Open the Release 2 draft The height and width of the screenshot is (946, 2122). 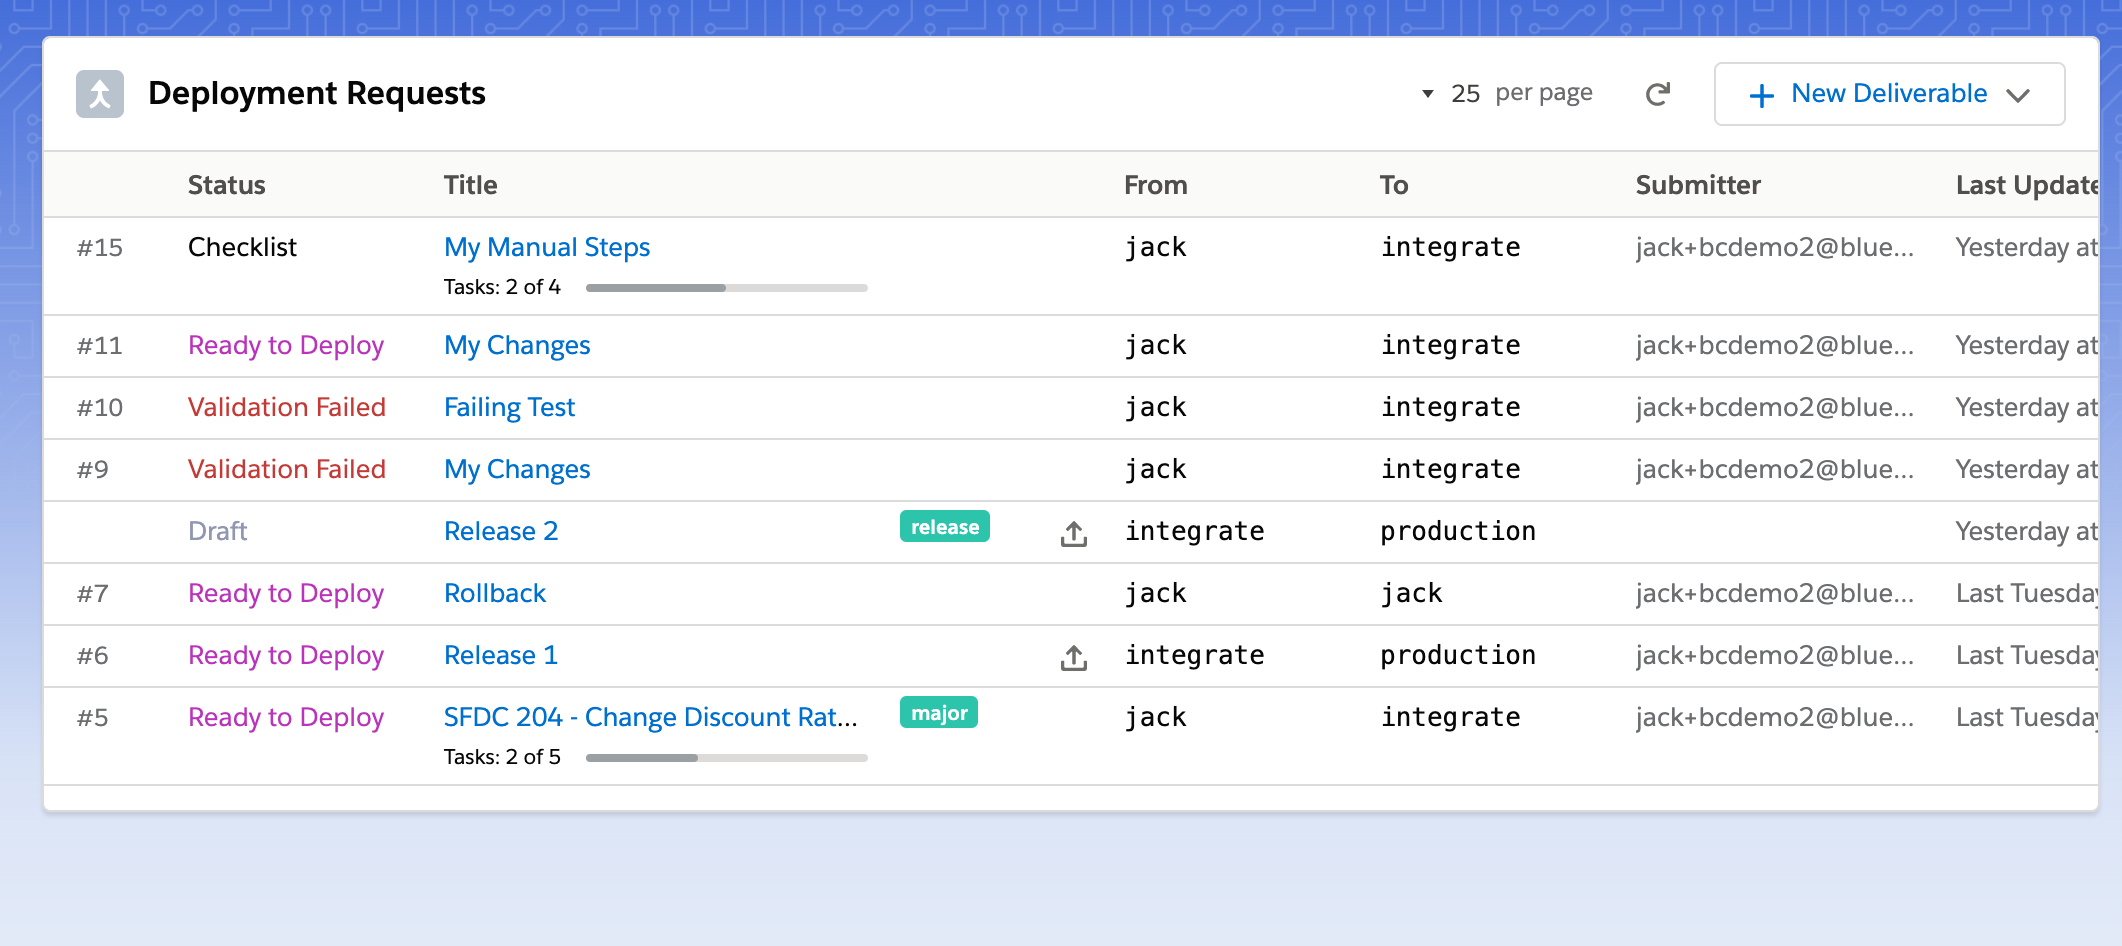(501, 531)
